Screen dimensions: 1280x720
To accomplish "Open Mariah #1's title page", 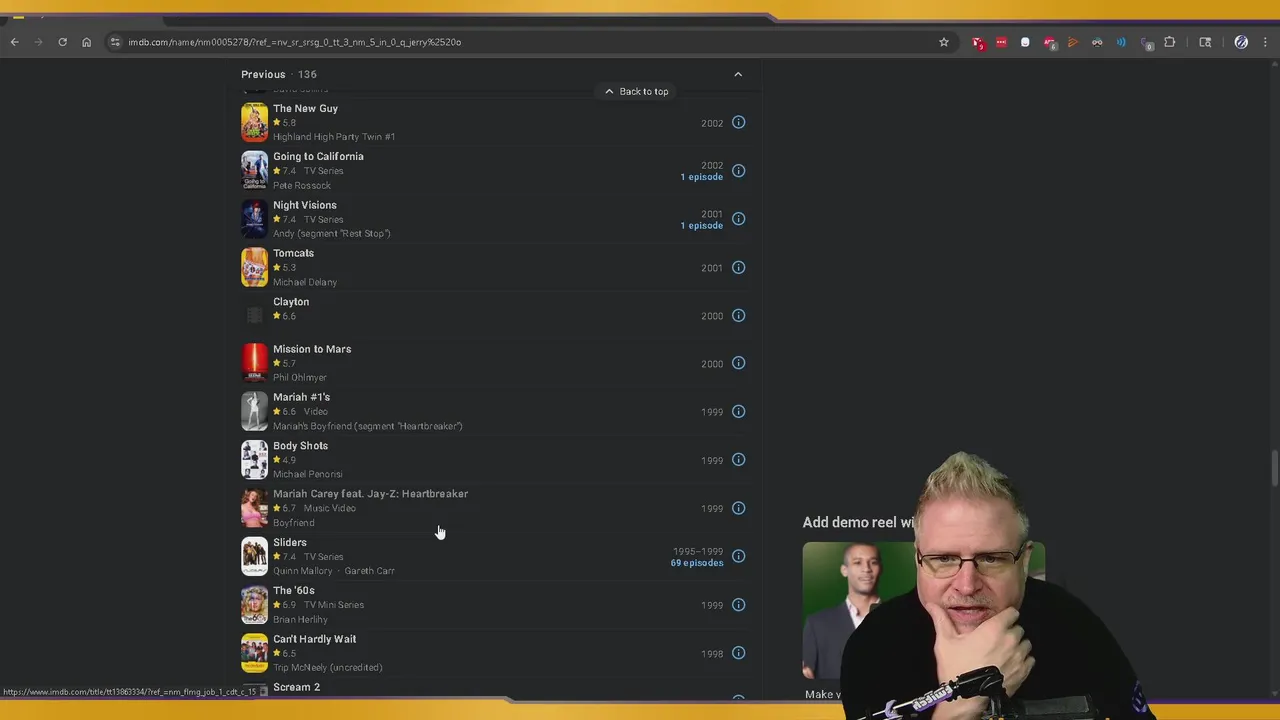I will [301, 397].
